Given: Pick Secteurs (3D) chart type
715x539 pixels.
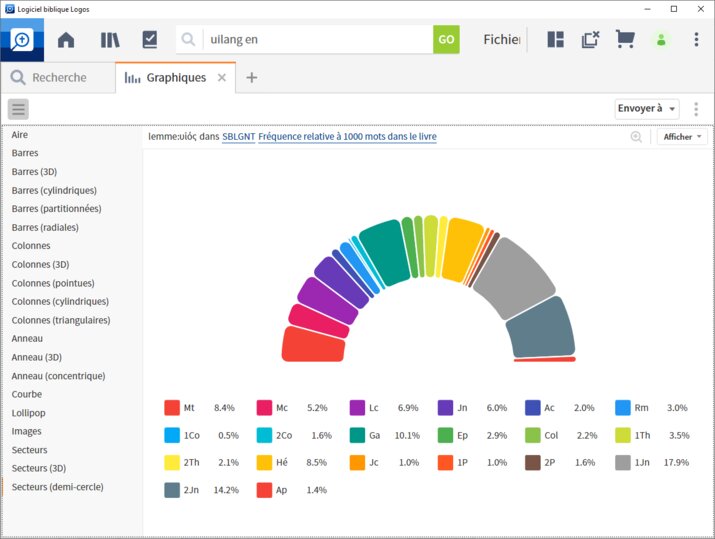Looking at the screenshot, I should [x=39, y=468].
